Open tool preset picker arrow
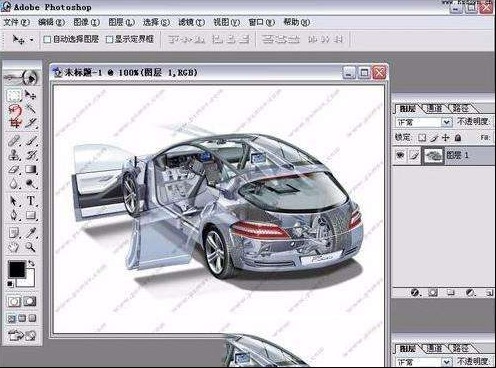Viewport: 496px width, 368px height. 32,40
